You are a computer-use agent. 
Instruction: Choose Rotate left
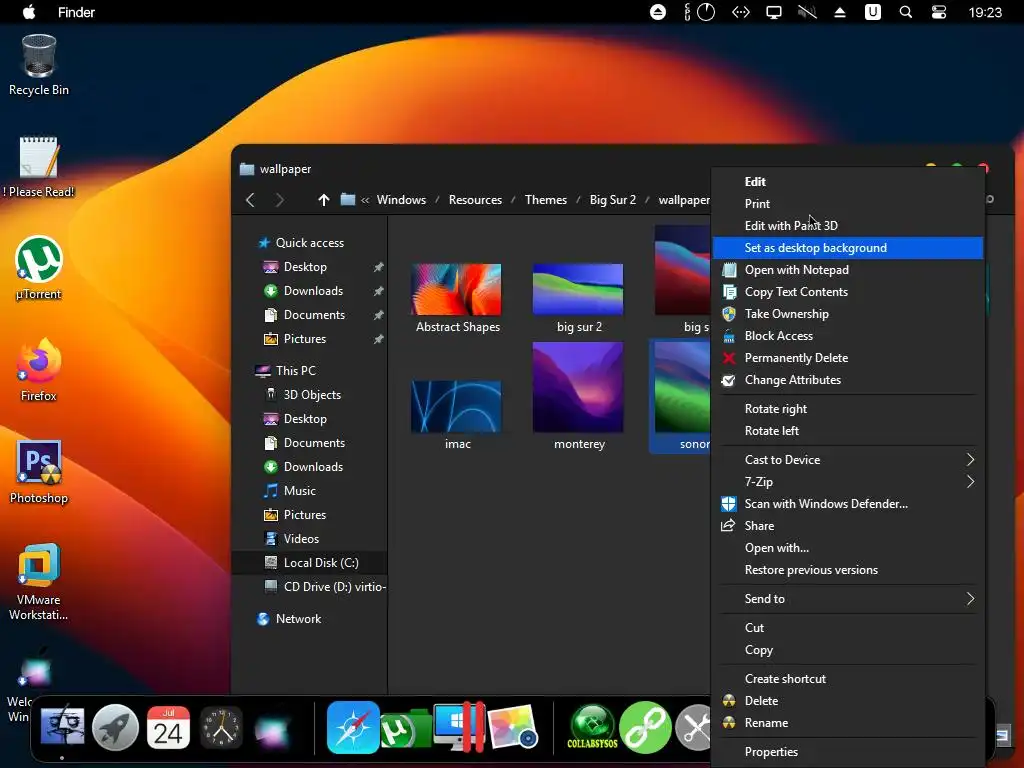848,431
